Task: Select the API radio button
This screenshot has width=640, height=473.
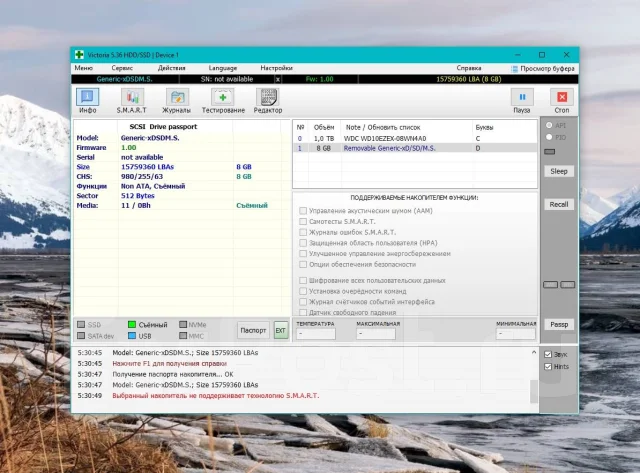Action: point(549,125)
